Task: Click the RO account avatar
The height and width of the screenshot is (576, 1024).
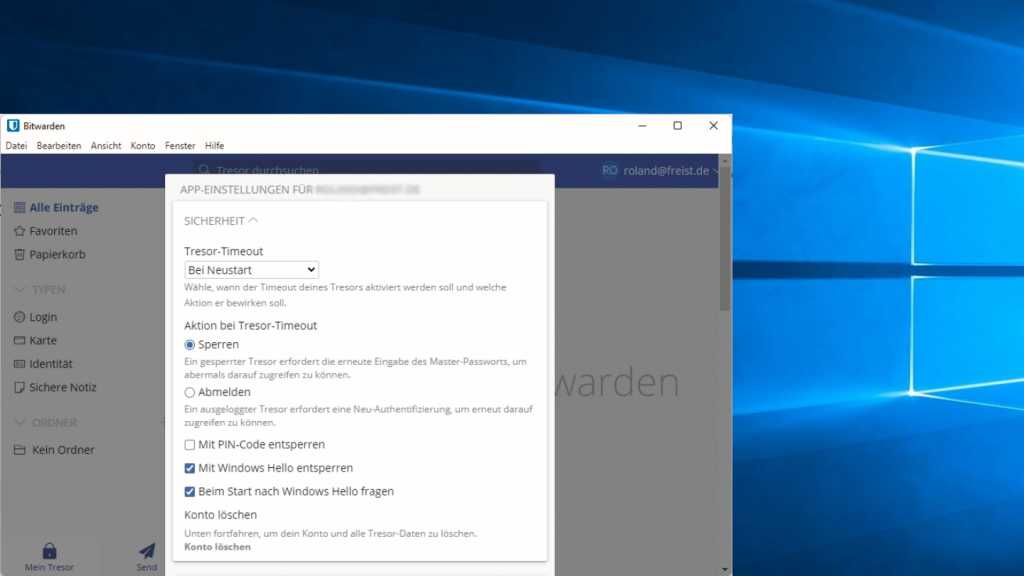Action: tap(609, 170)
